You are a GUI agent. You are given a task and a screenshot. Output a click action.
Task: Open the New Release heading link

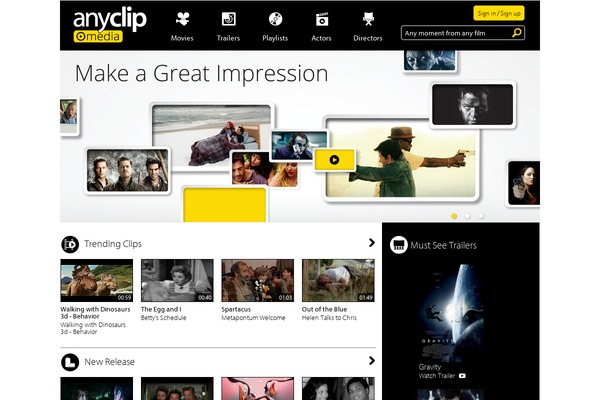pyautogui.click(x=109, y=362)
